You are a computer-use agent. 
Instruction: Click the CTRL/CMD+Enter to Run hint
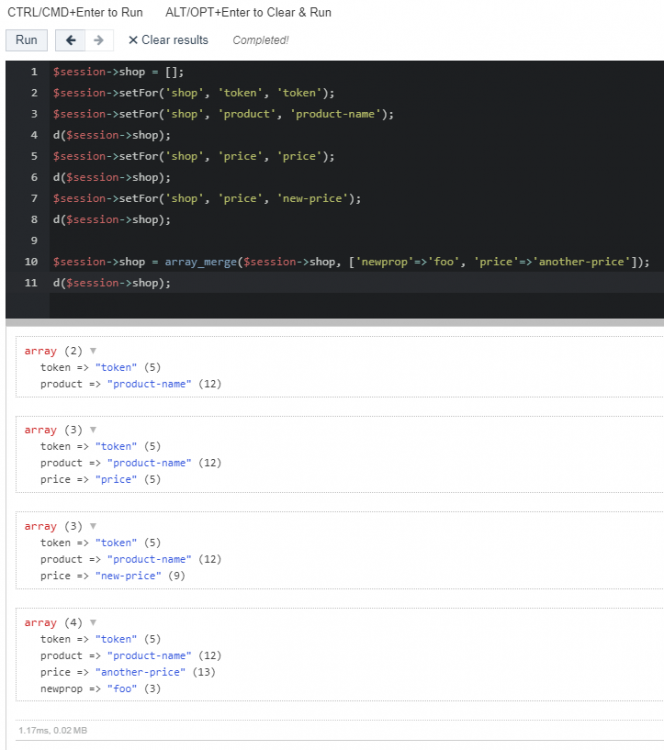(75, 12)
